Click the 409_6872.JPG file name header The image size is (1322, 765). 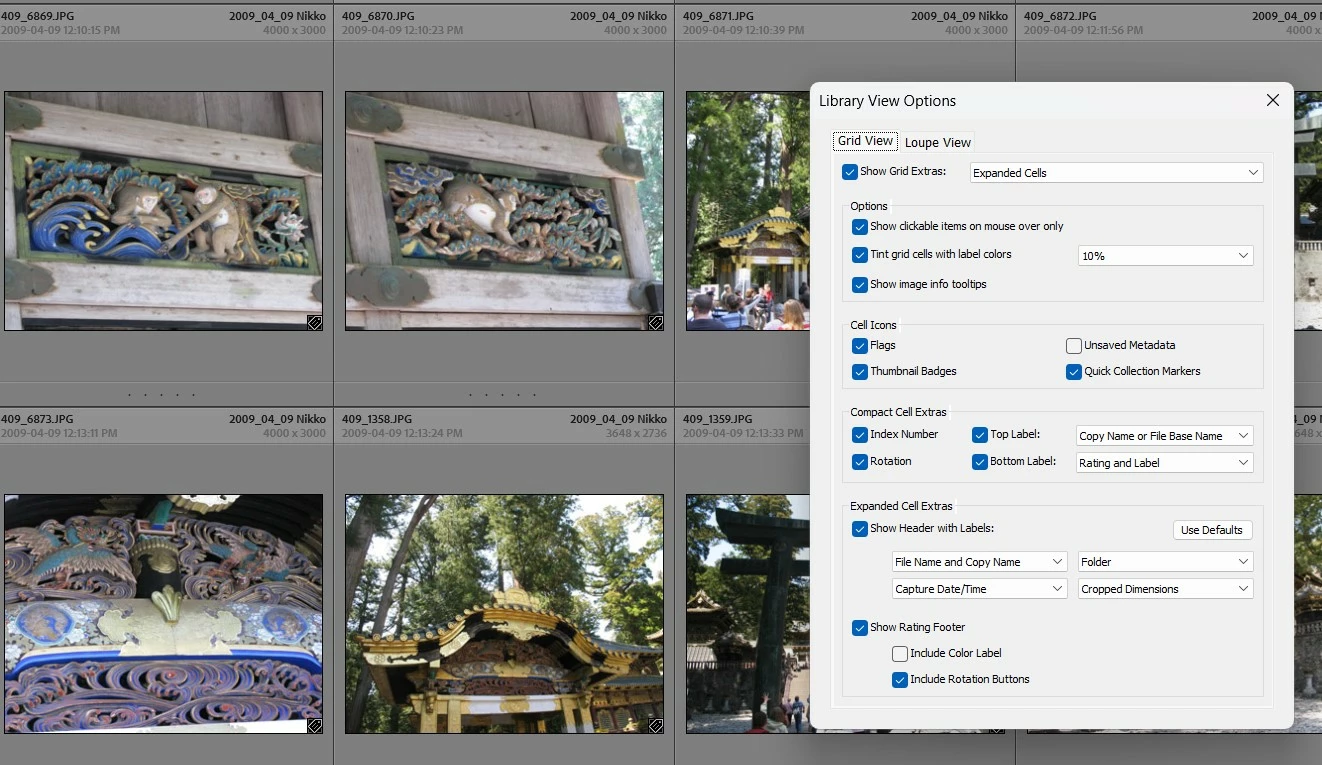click(x=1060, y=16)
